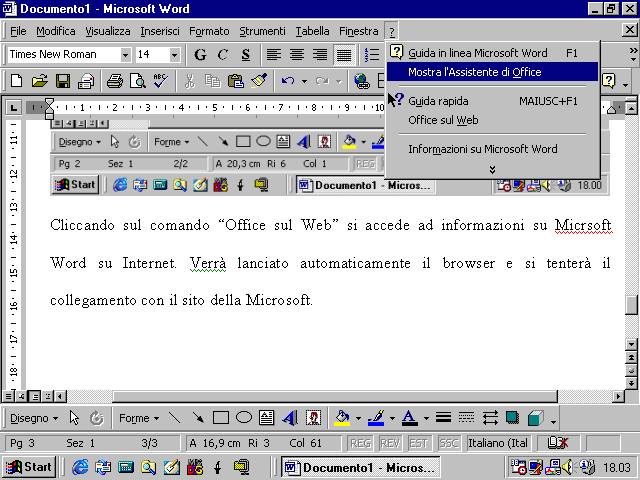Insert ClipArt from the bottom drawing toolbar
This screenshot has height=480, width=640.
tap(313, 418)
